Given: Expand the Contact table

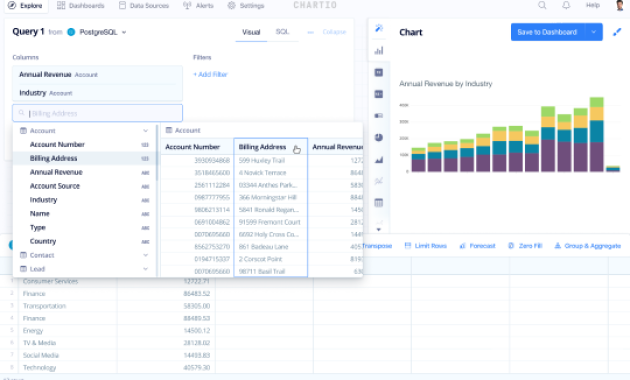Looking at the screenshot, I should (145, 255).
